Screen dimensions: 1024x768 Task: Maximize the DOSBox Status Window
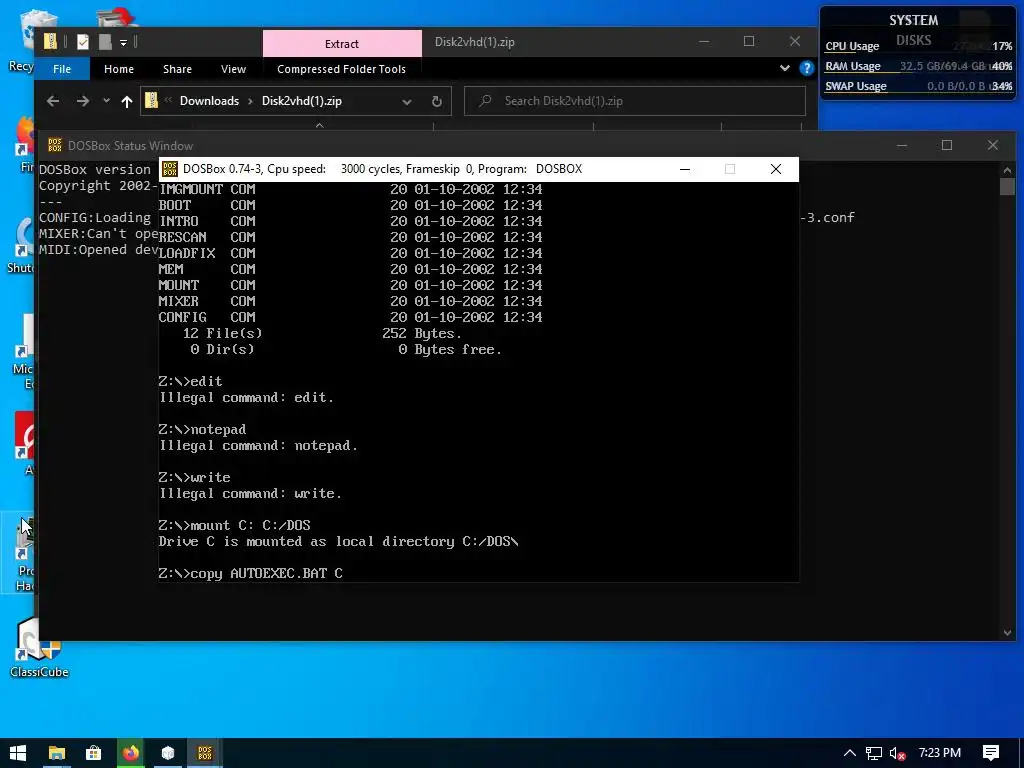tap(947, 145)
